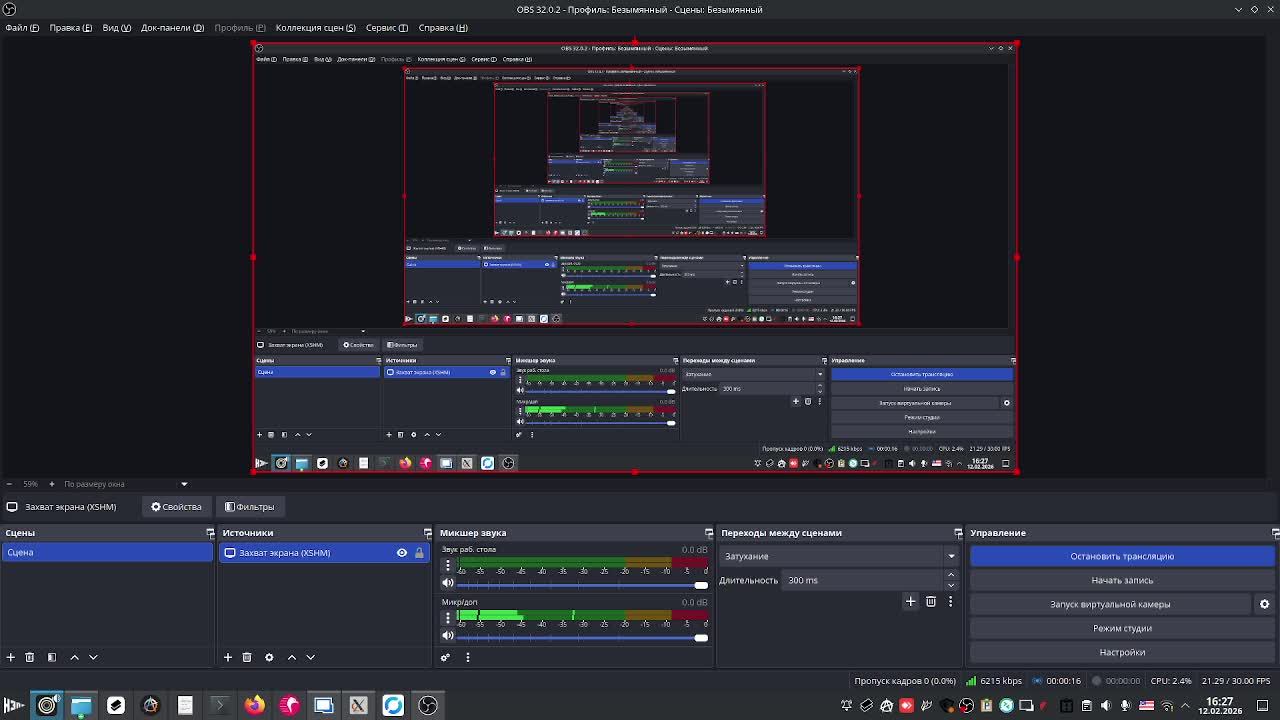Open audio mixer menu at panel bottom
This screenshot has height=720, width=1280.
[x=467, y=657]
